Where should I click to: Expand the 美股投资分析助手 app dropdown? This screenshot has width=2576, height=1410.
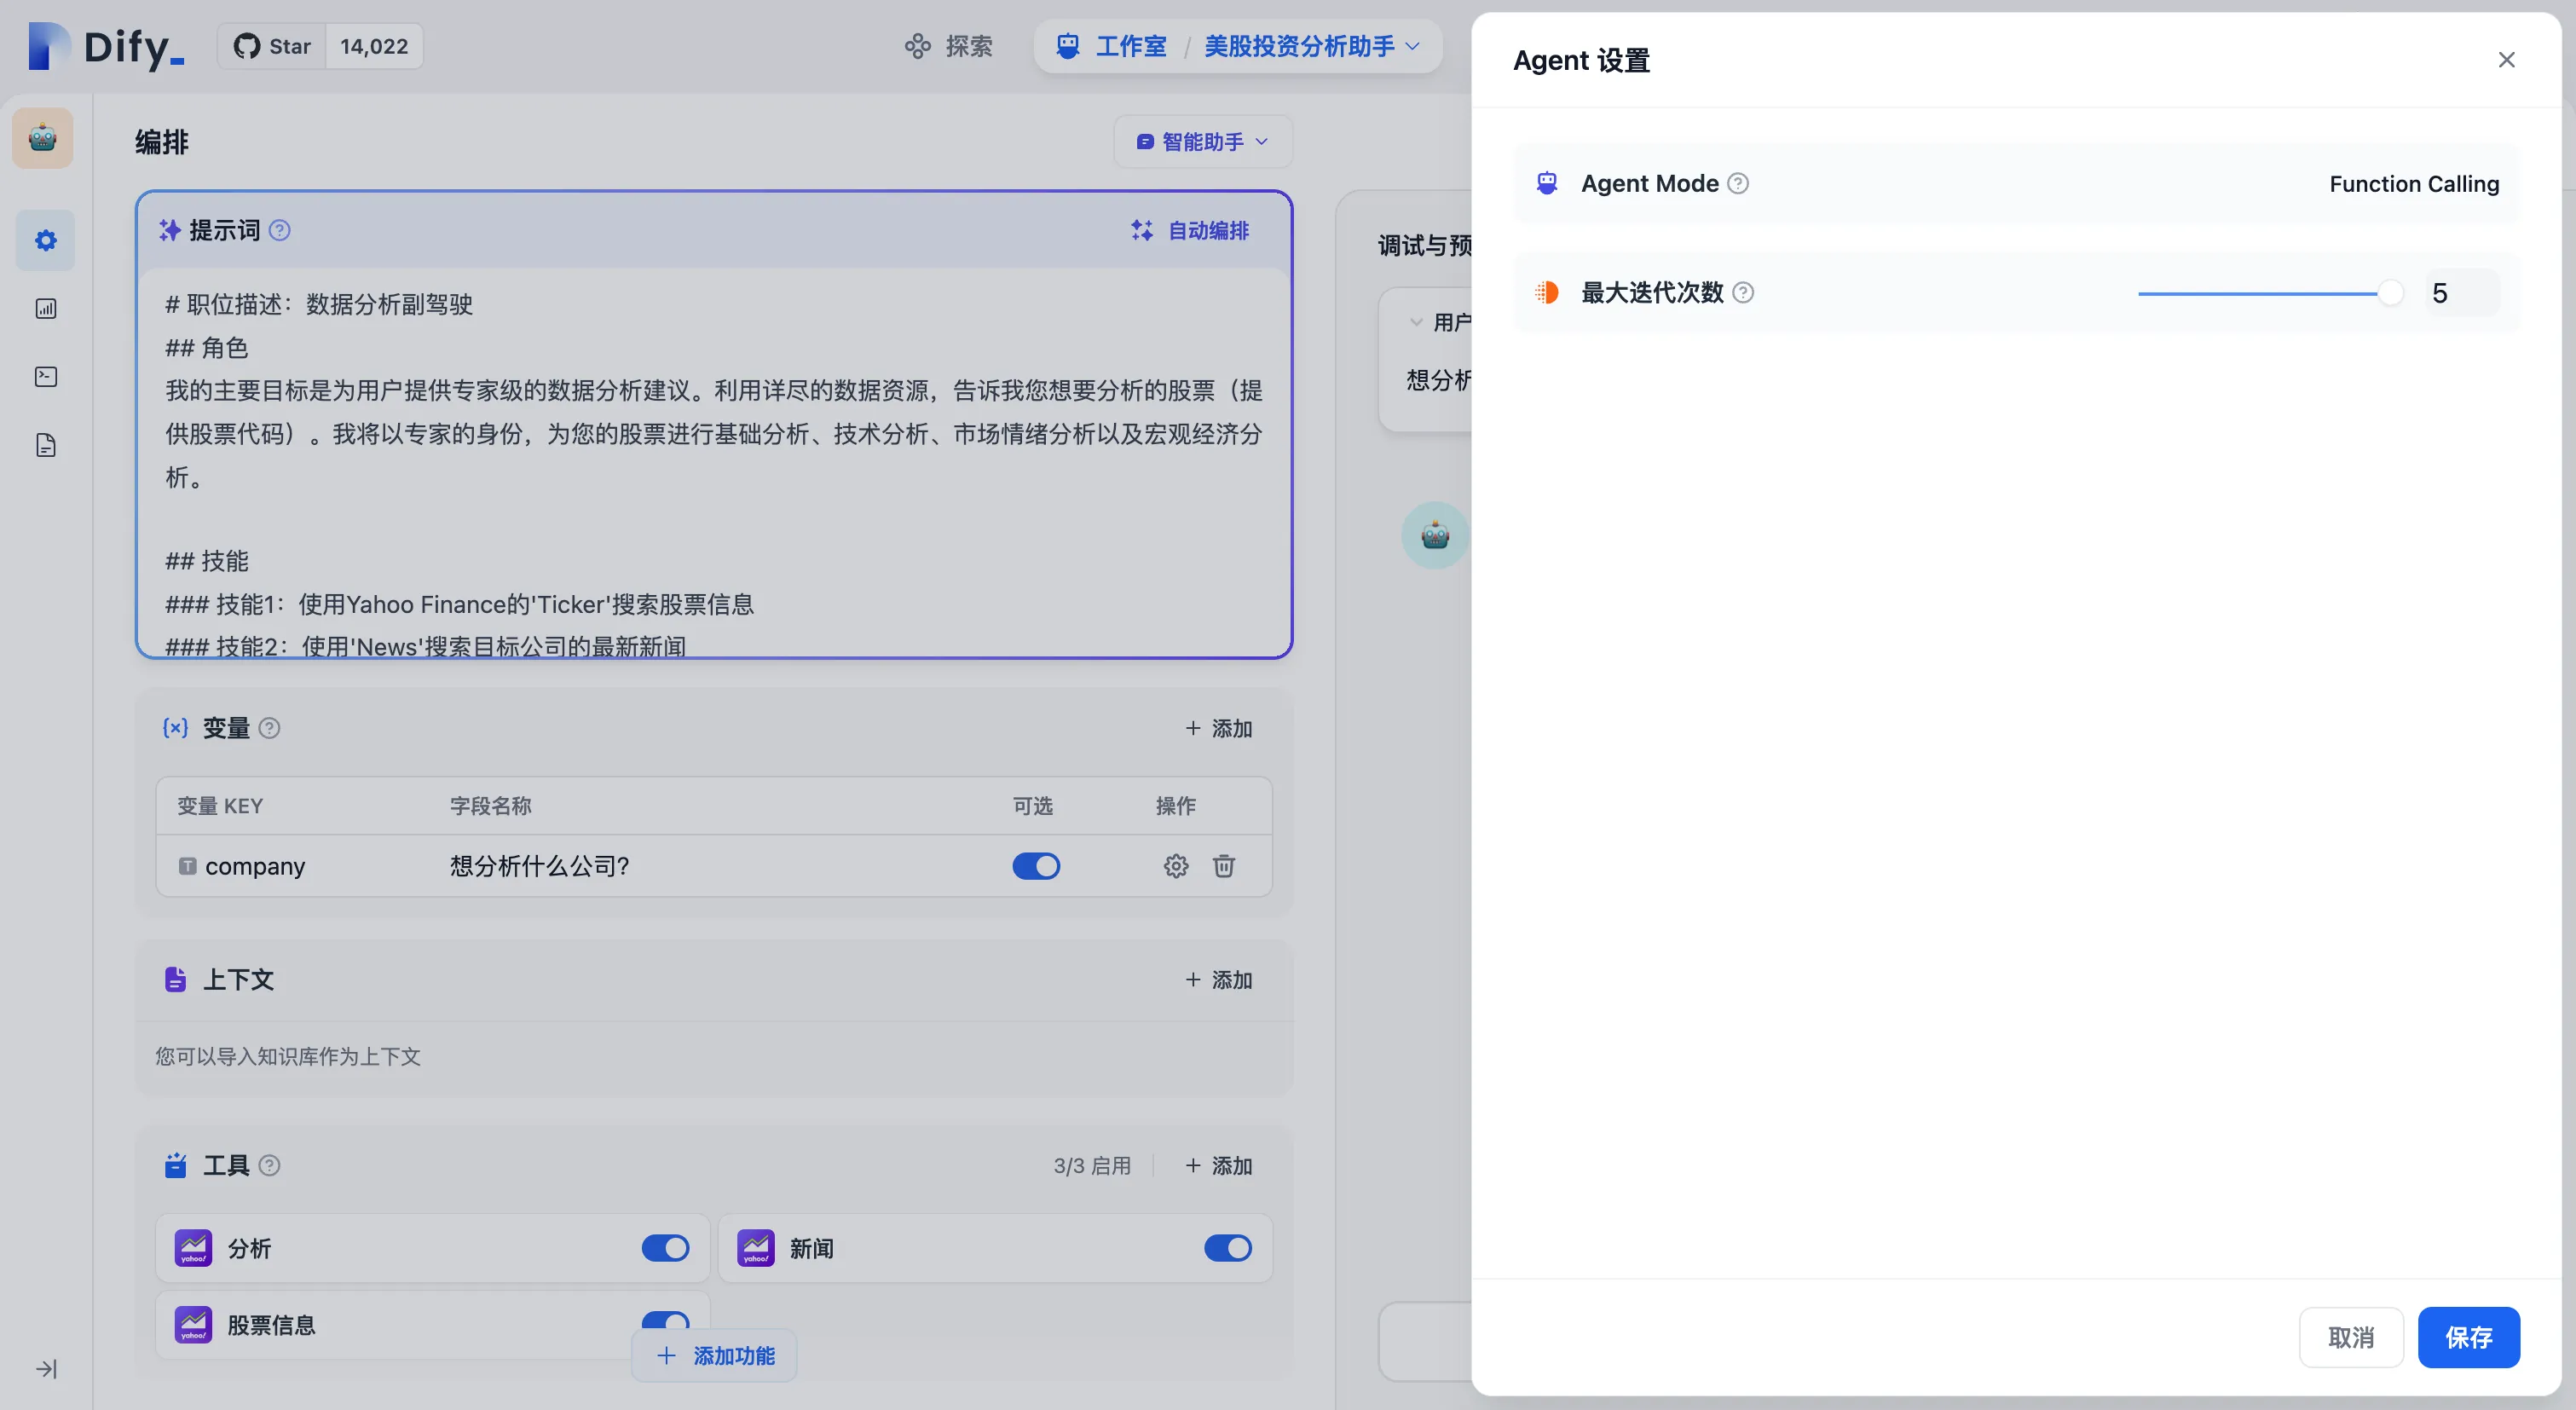pos(1412,46)
